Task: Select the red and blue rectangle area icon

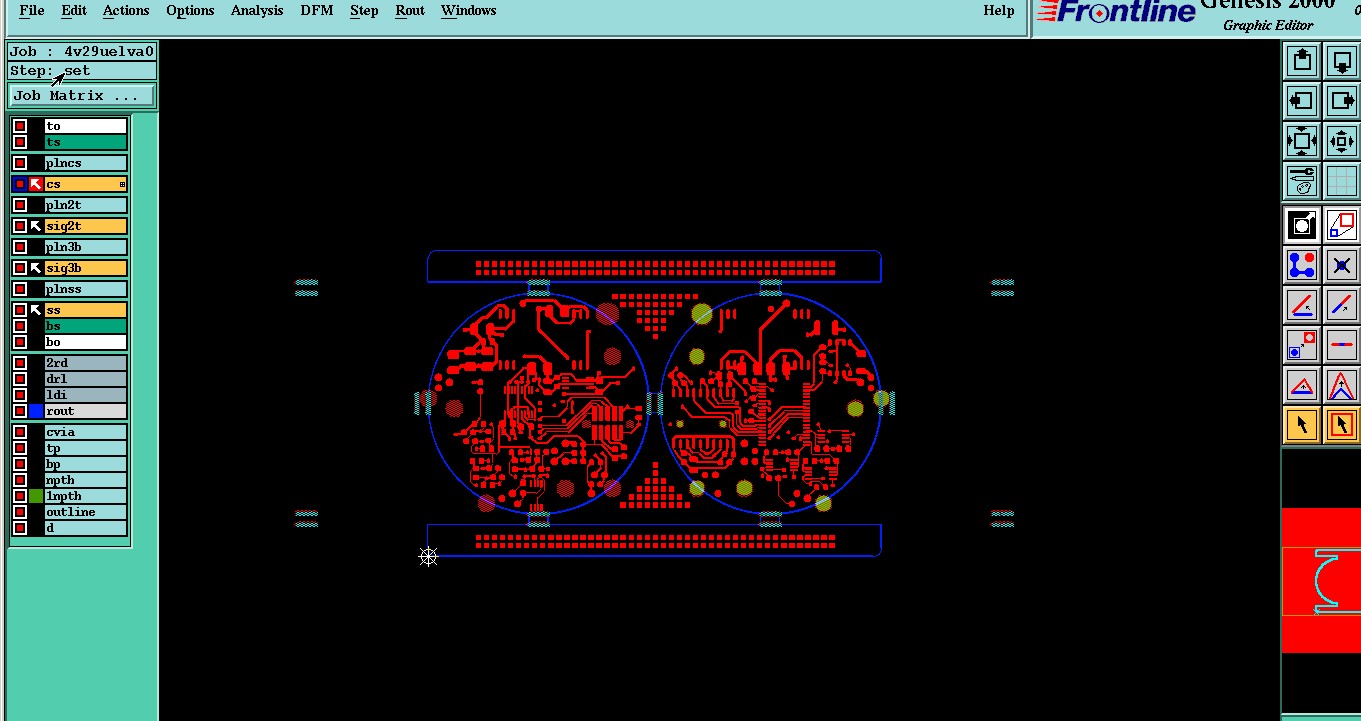Action: [1342, 225]
